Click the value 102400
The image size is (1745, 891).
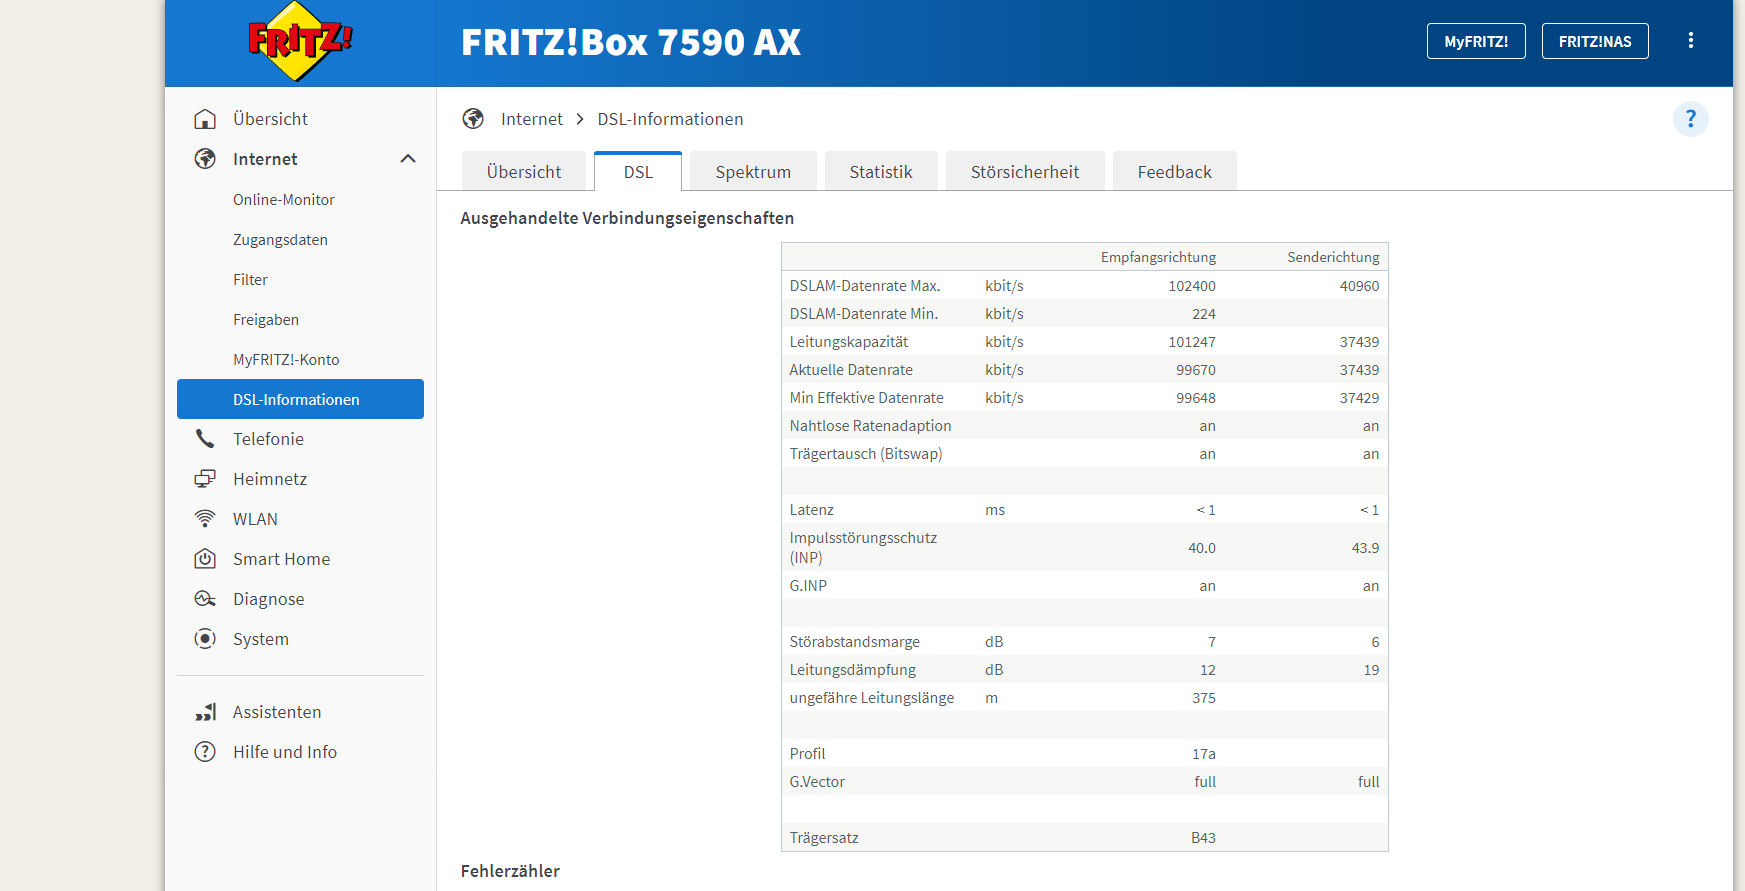point(1192,286)
